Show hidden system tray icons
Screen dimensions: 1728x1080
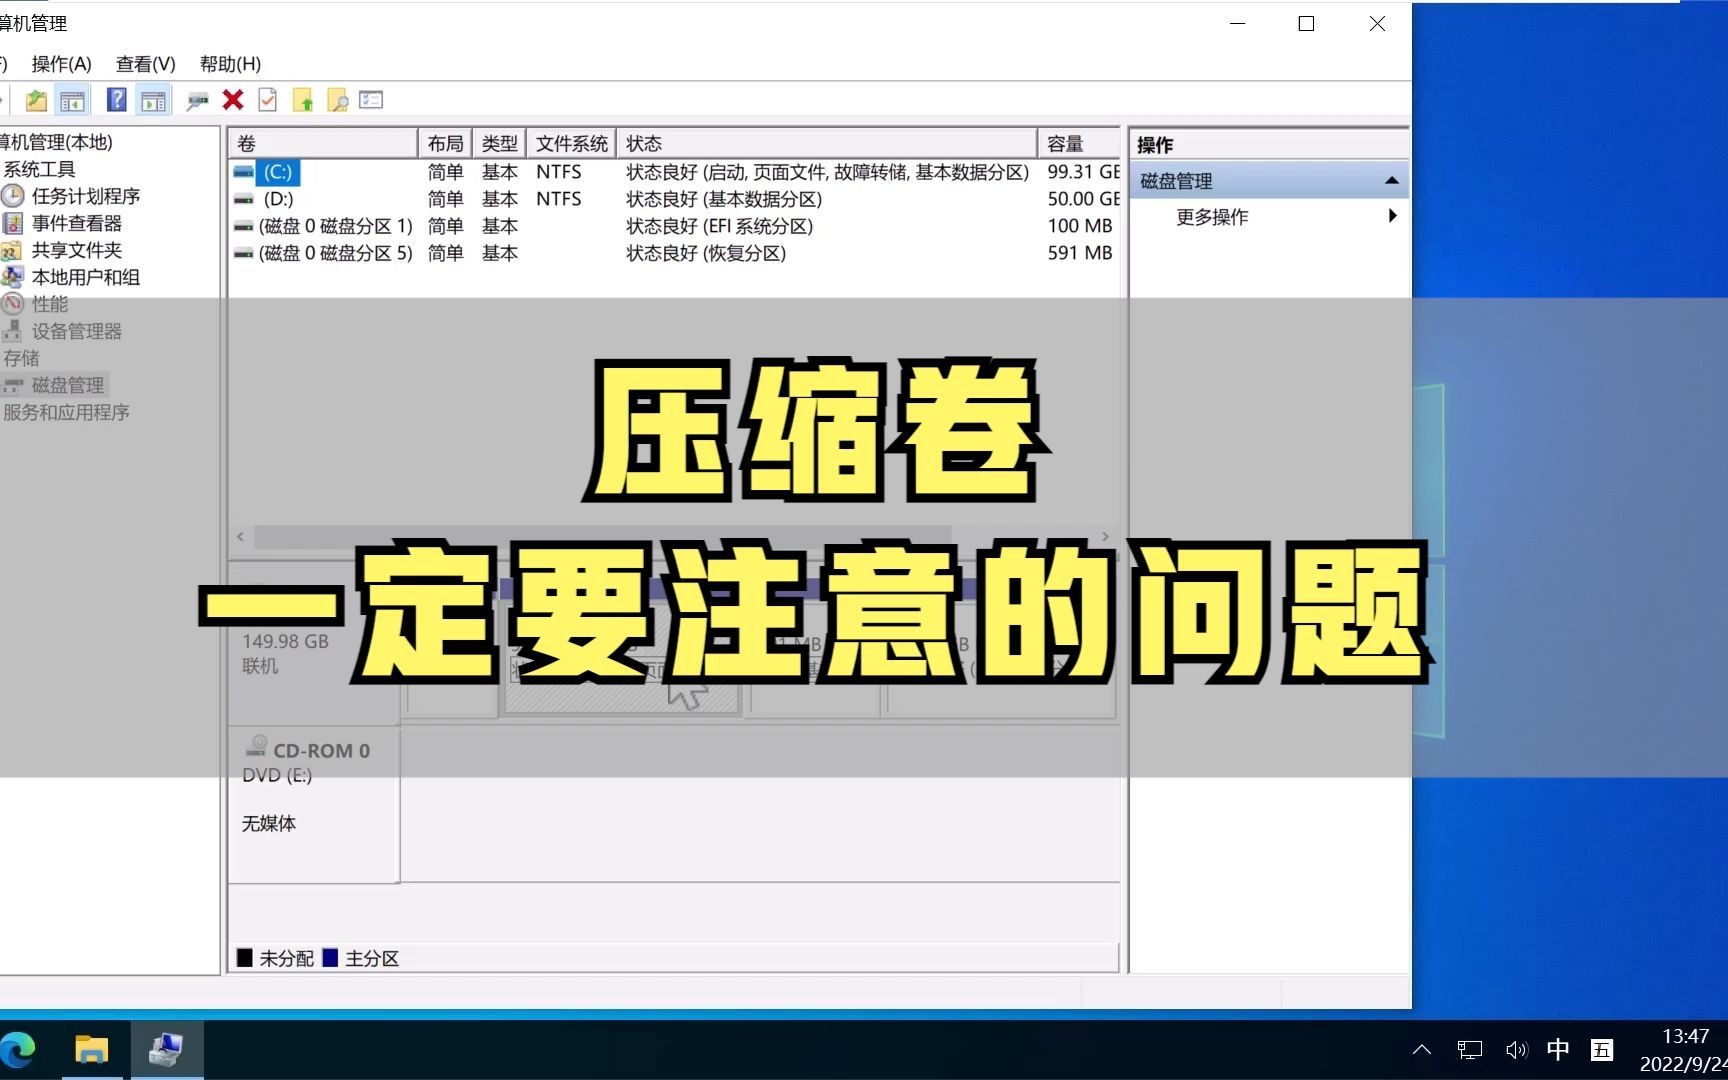(1422, 1050)
